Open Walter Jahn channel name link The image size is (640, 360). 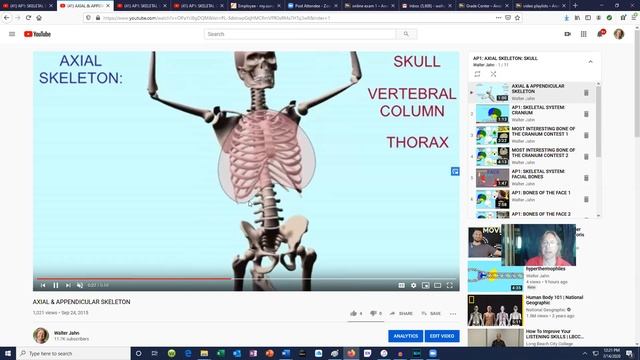point(67,333)
